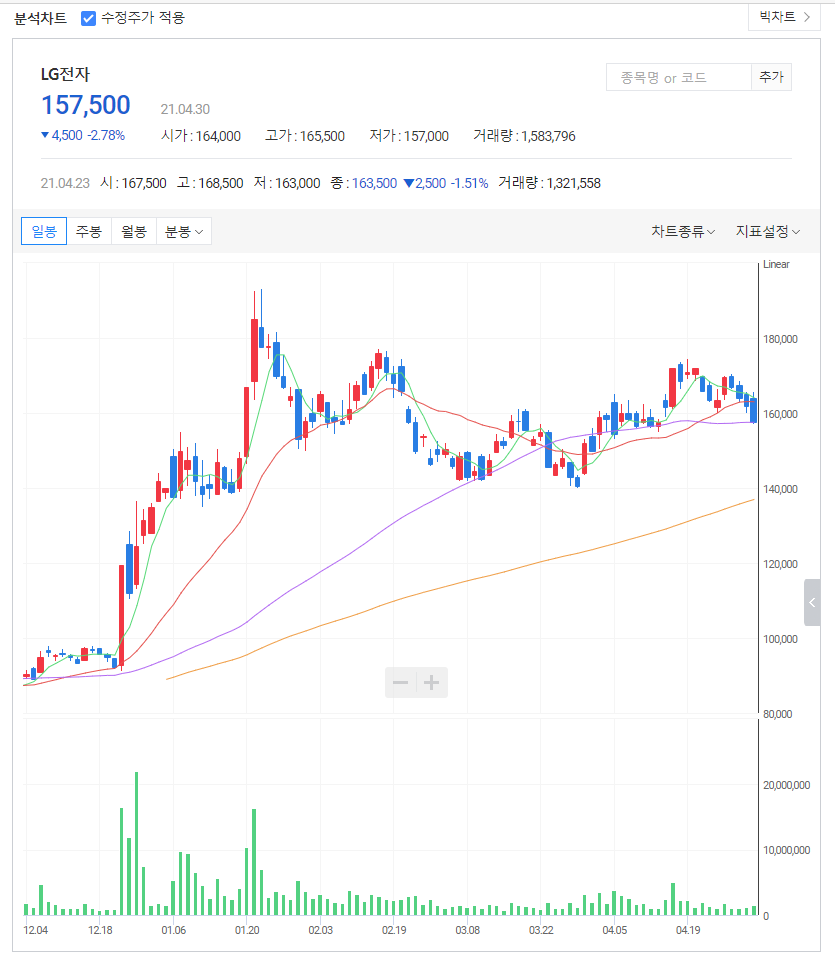Click the 120,000 price axis label

tap(780, 564)
